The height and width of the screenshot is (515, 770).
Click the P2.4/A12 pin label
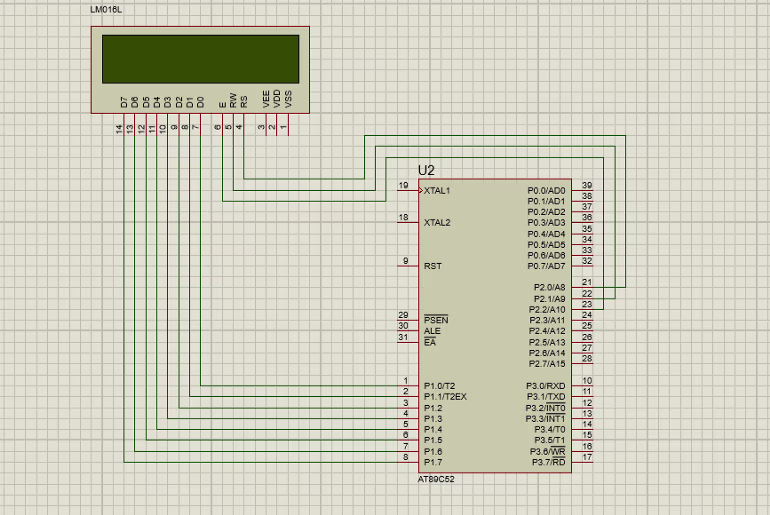tap(547, 331)
